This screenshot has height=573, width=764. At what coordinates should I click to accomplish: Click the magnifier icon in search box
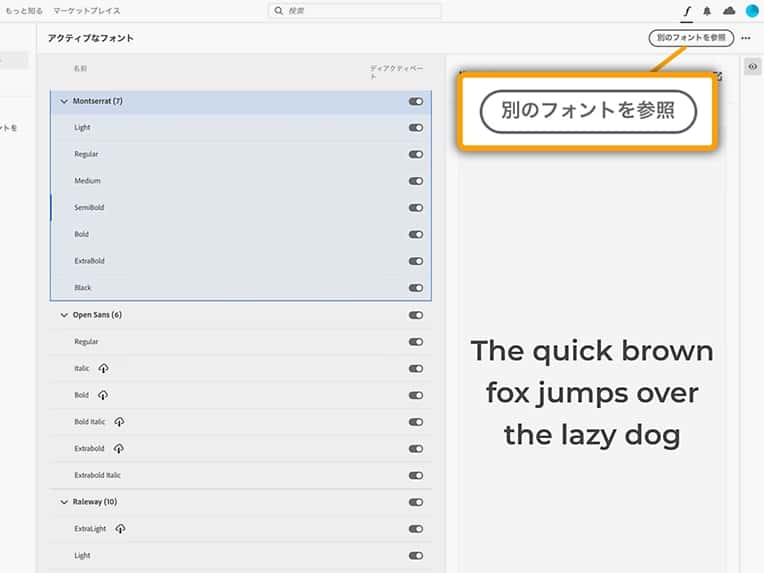pos(278,11)
